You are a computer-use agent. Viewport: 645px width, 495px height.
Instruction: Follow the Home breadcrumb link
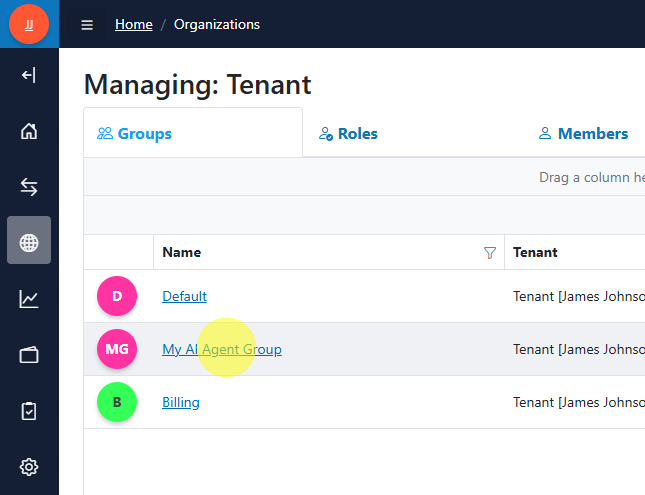point(134,24)
